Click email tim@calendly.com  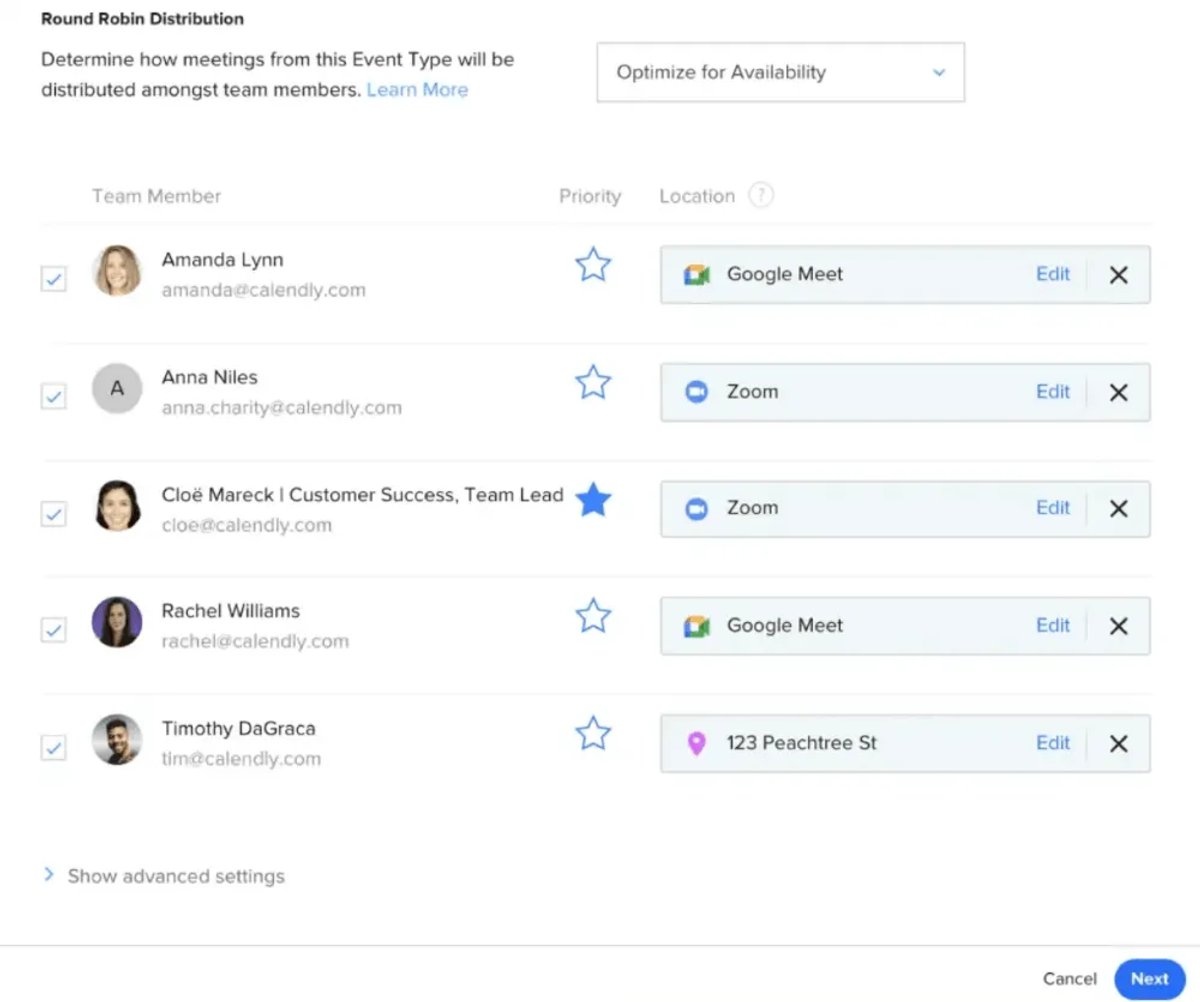click(241, 759)
